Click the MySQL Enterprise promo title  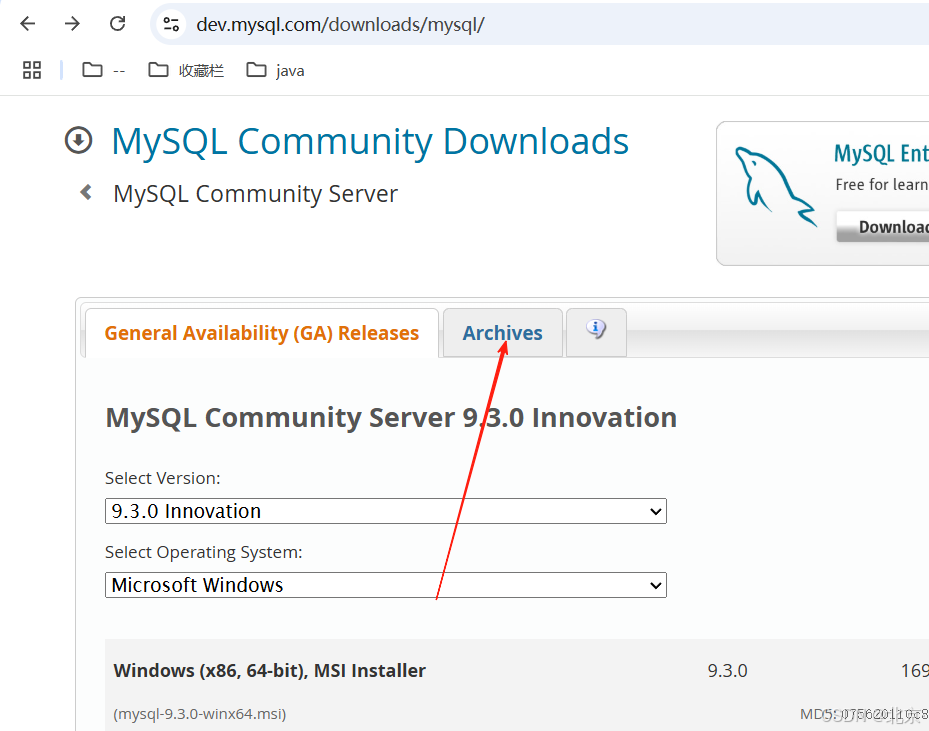pos(882,153)
